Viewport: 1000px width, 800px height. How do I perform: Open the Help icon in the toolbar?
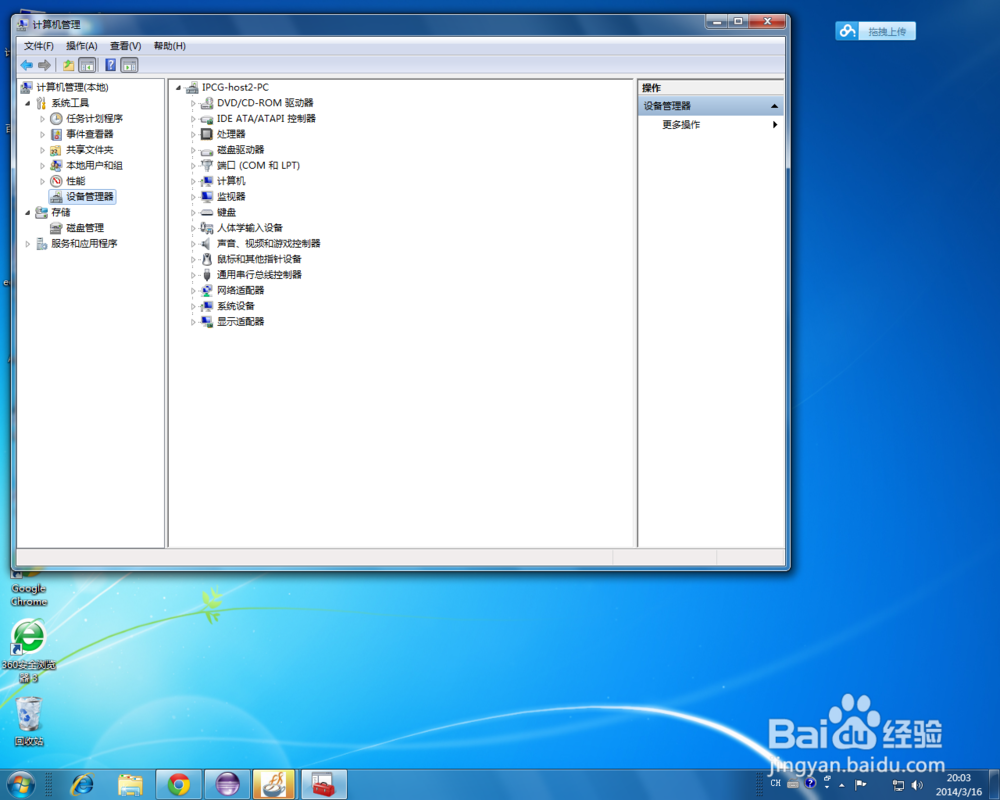pyautogui.click(x=110, y=65)
